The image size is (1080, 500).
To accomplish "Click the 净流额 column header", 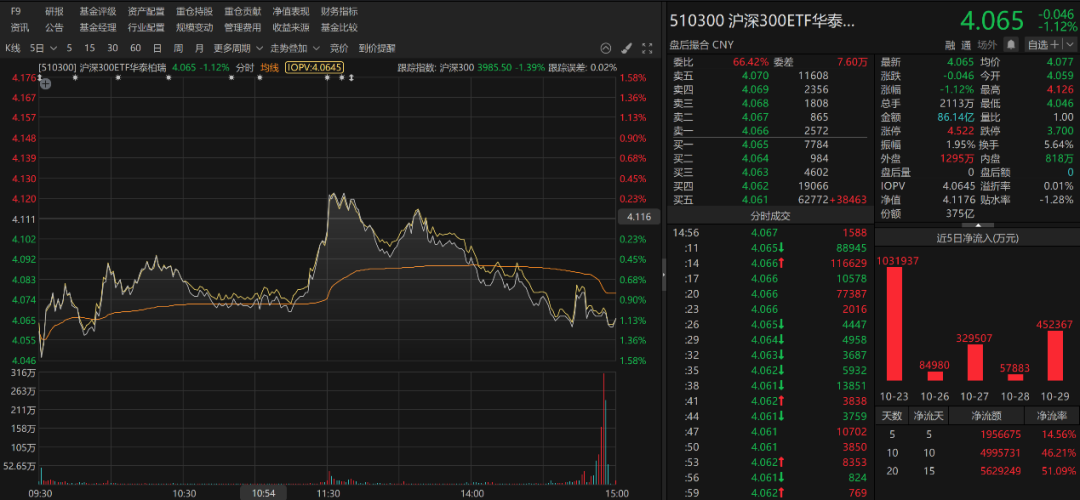I will pyautogui.click(x=986, y=415).
